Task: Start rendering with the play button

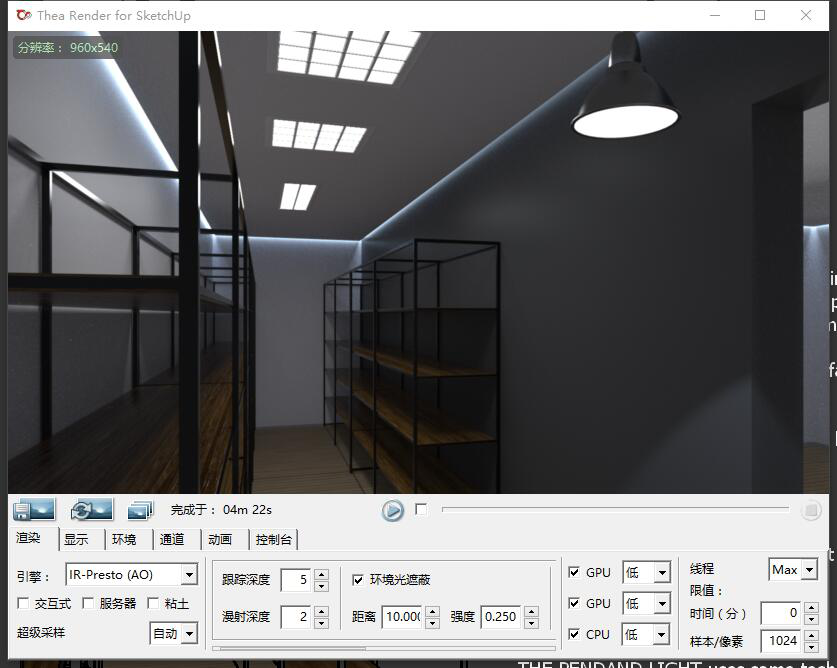Action: (x=393, y=510)
